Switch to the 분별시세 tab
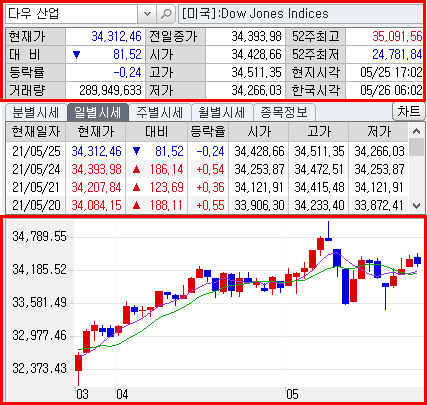 point(35,112)
